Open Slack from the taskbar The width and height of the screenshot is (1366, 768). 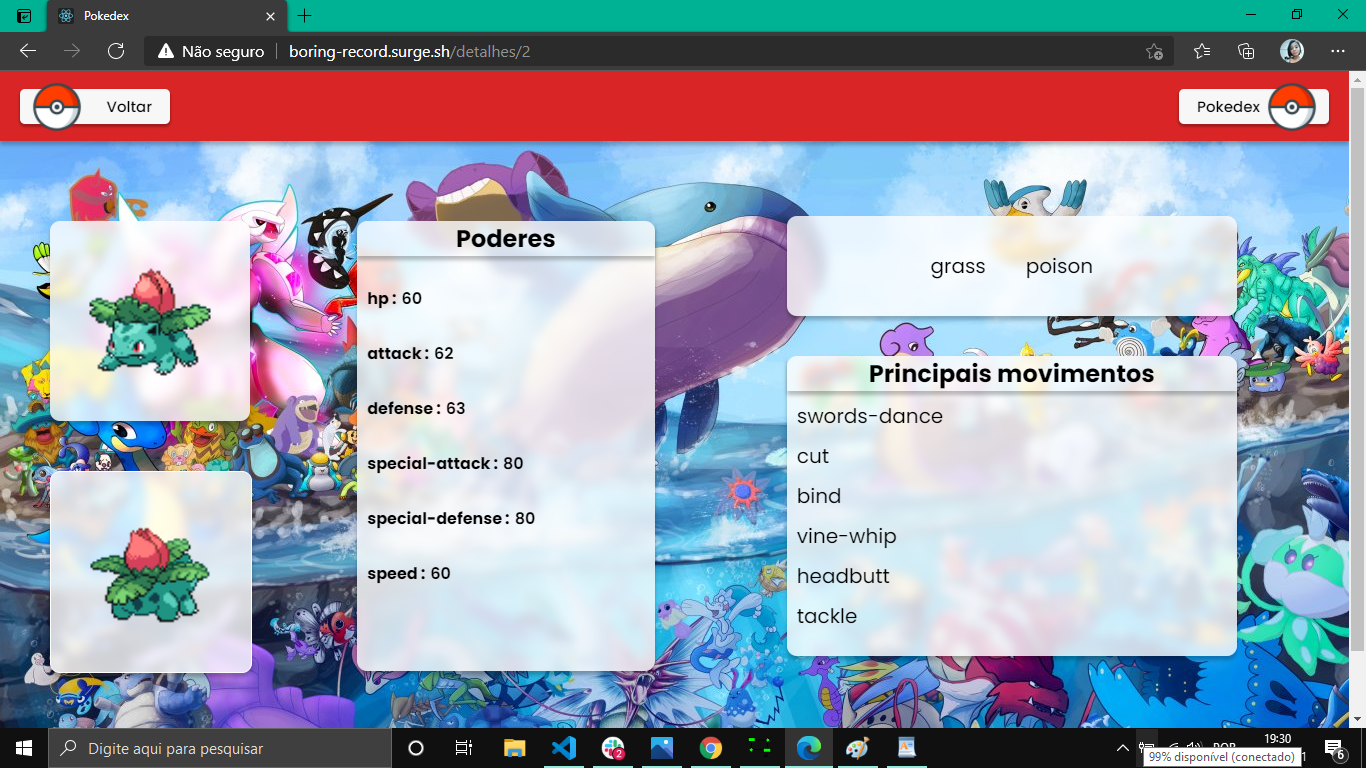(613, 747)
